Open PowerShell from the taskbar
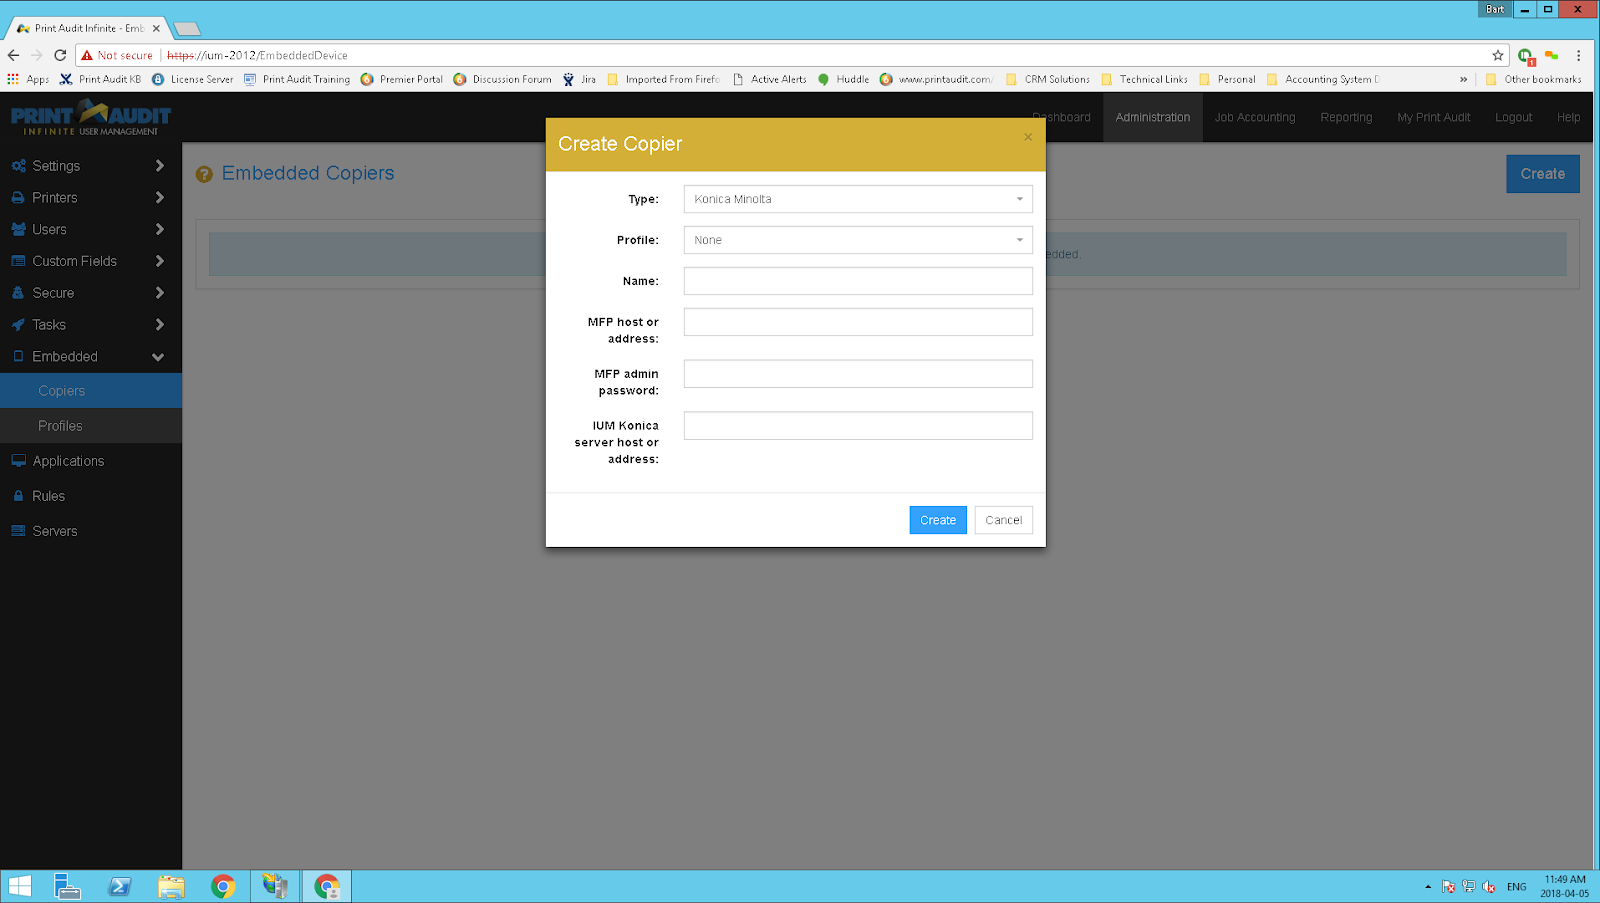Screen dimensions: 1600x903 coord(119,886)
